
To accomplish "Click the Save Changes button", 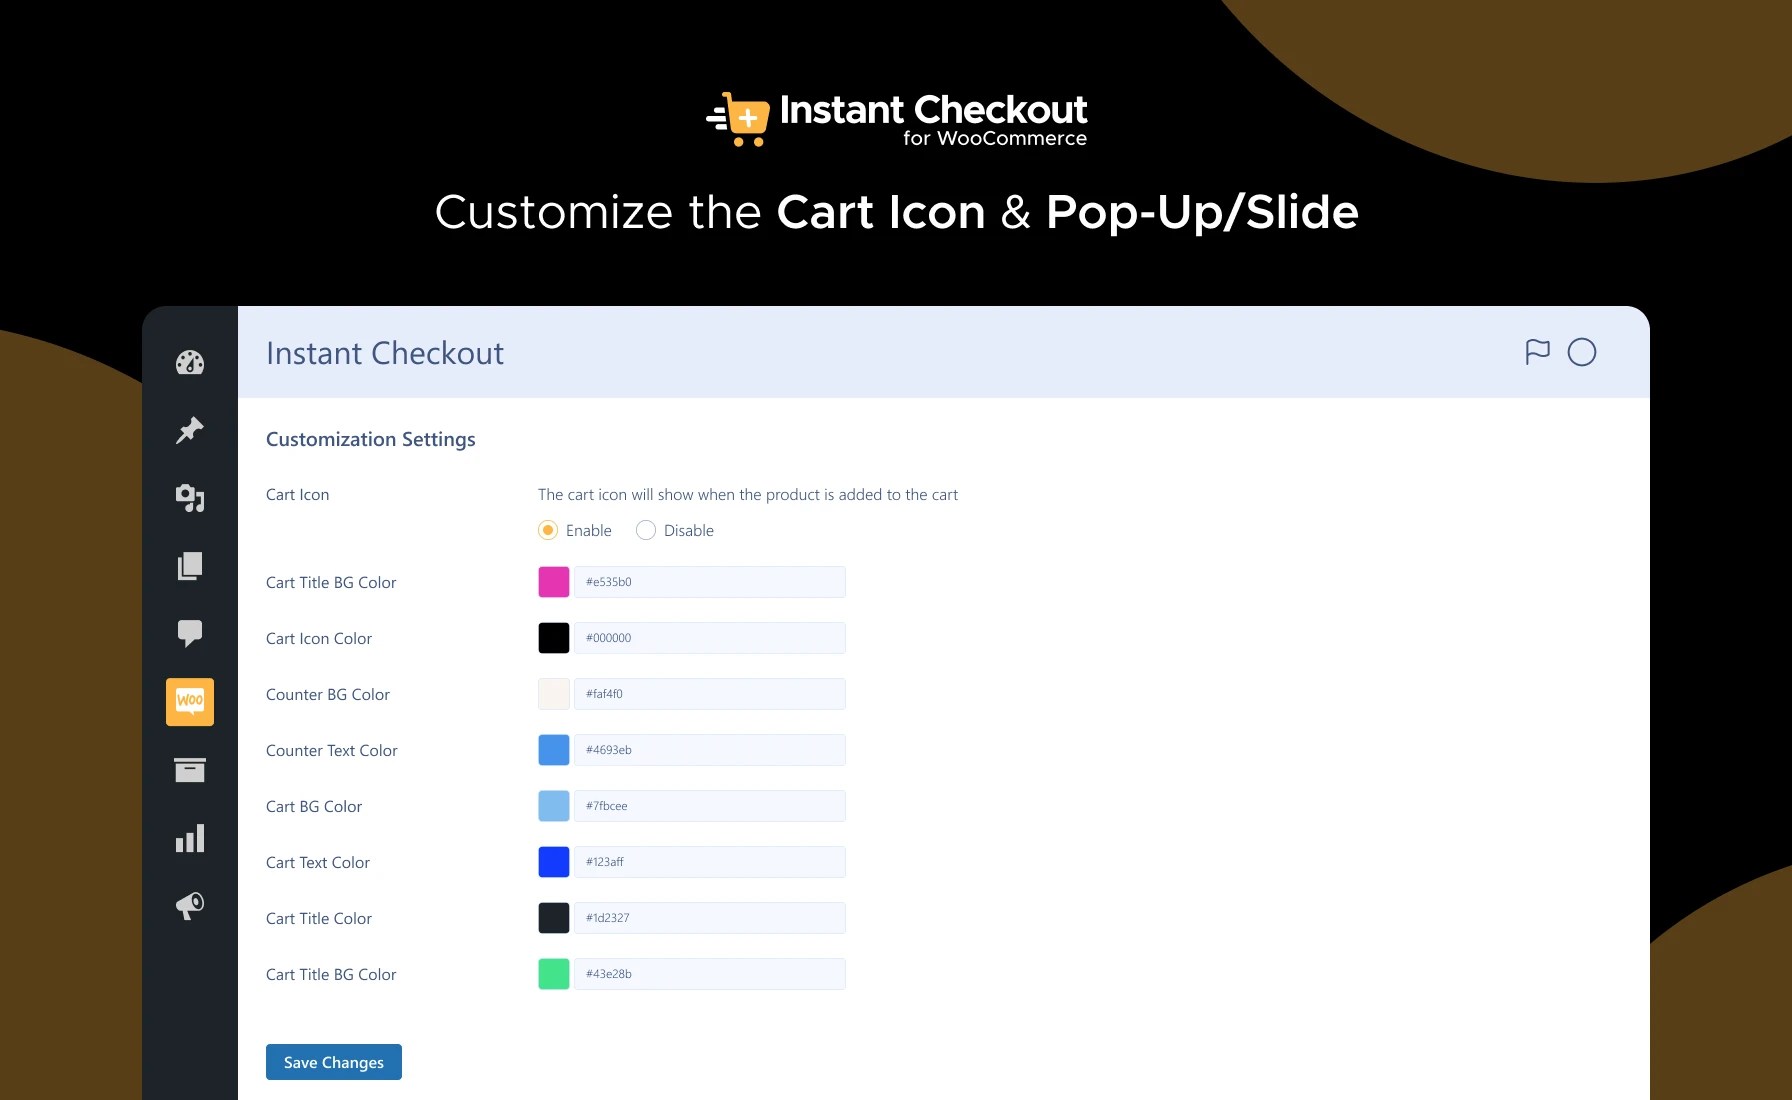I will coord(334,1062).
